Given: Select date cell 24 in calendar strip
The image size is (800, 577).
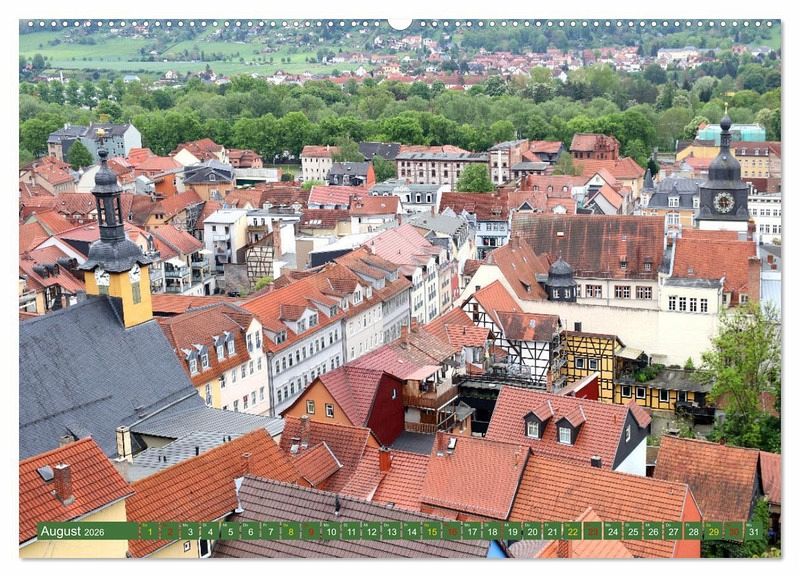Looking at the screenshot, I should pos(613,531).
